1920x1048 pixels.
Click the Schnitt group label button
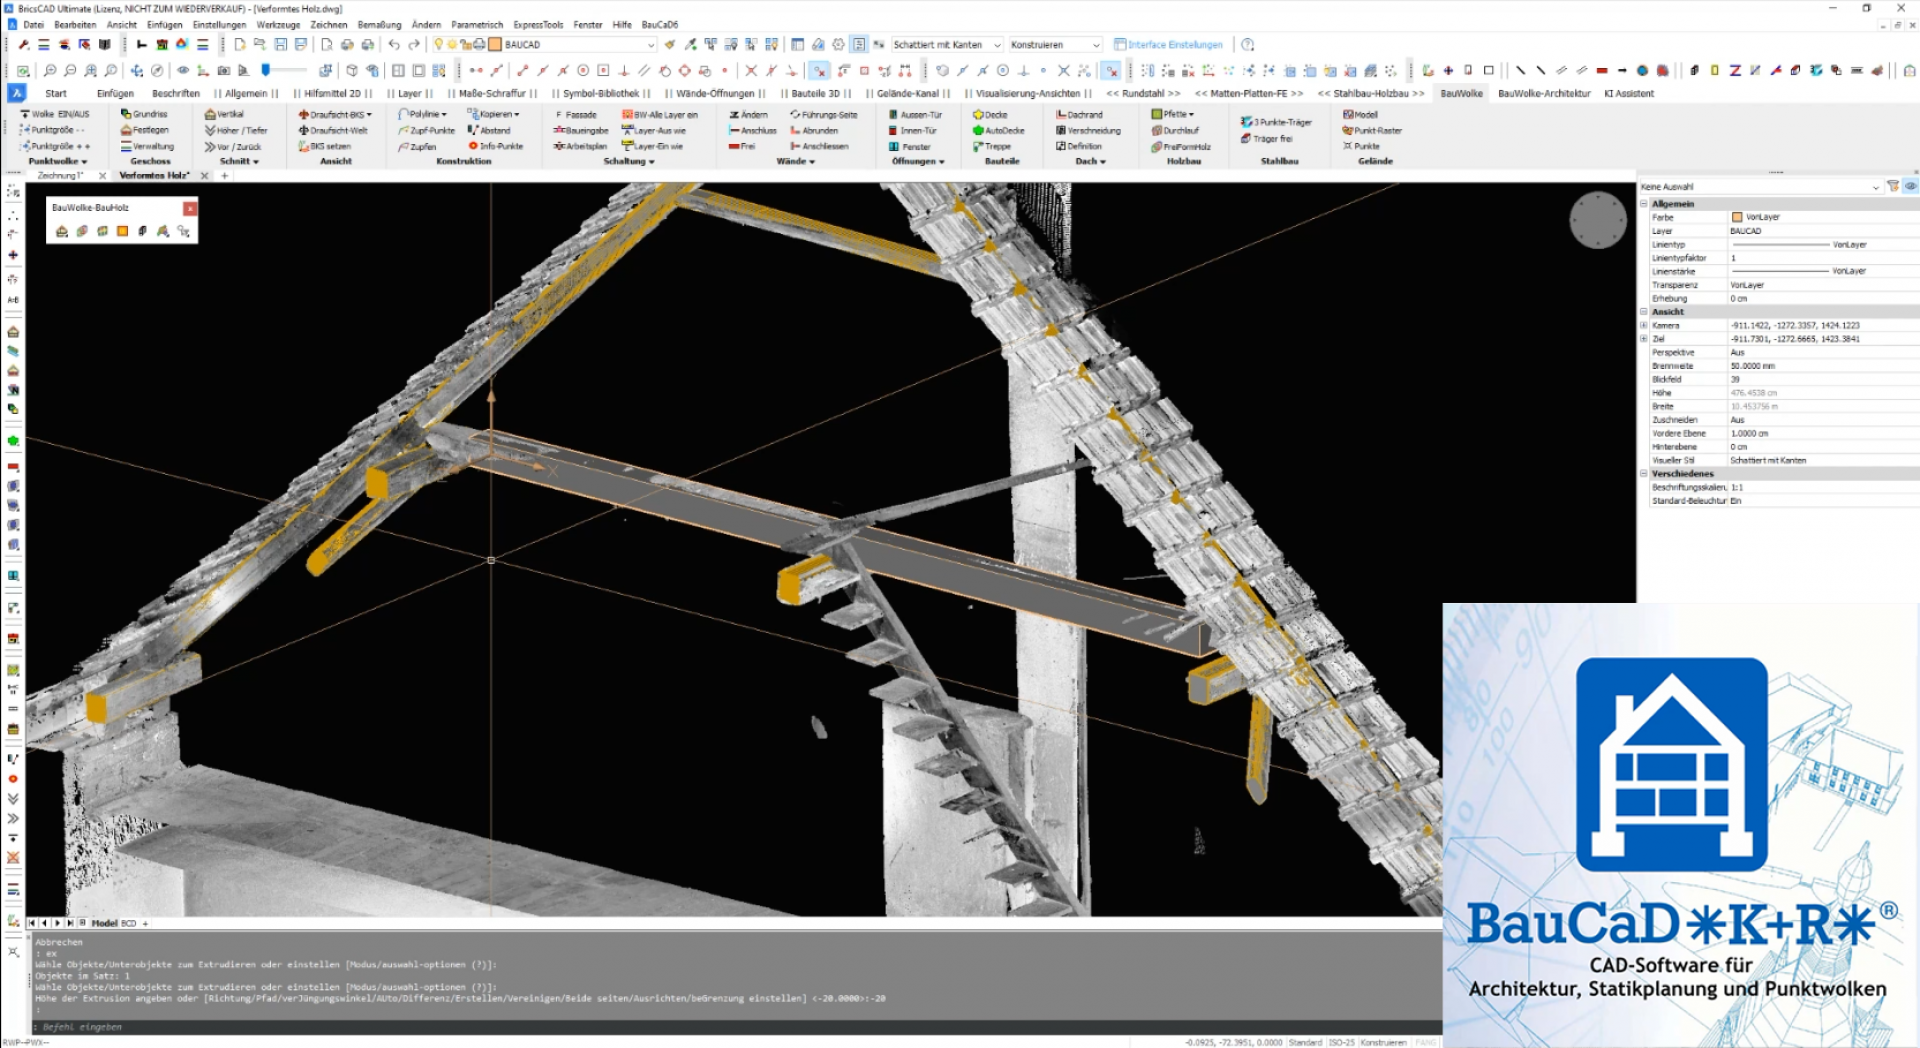point(239,161)
